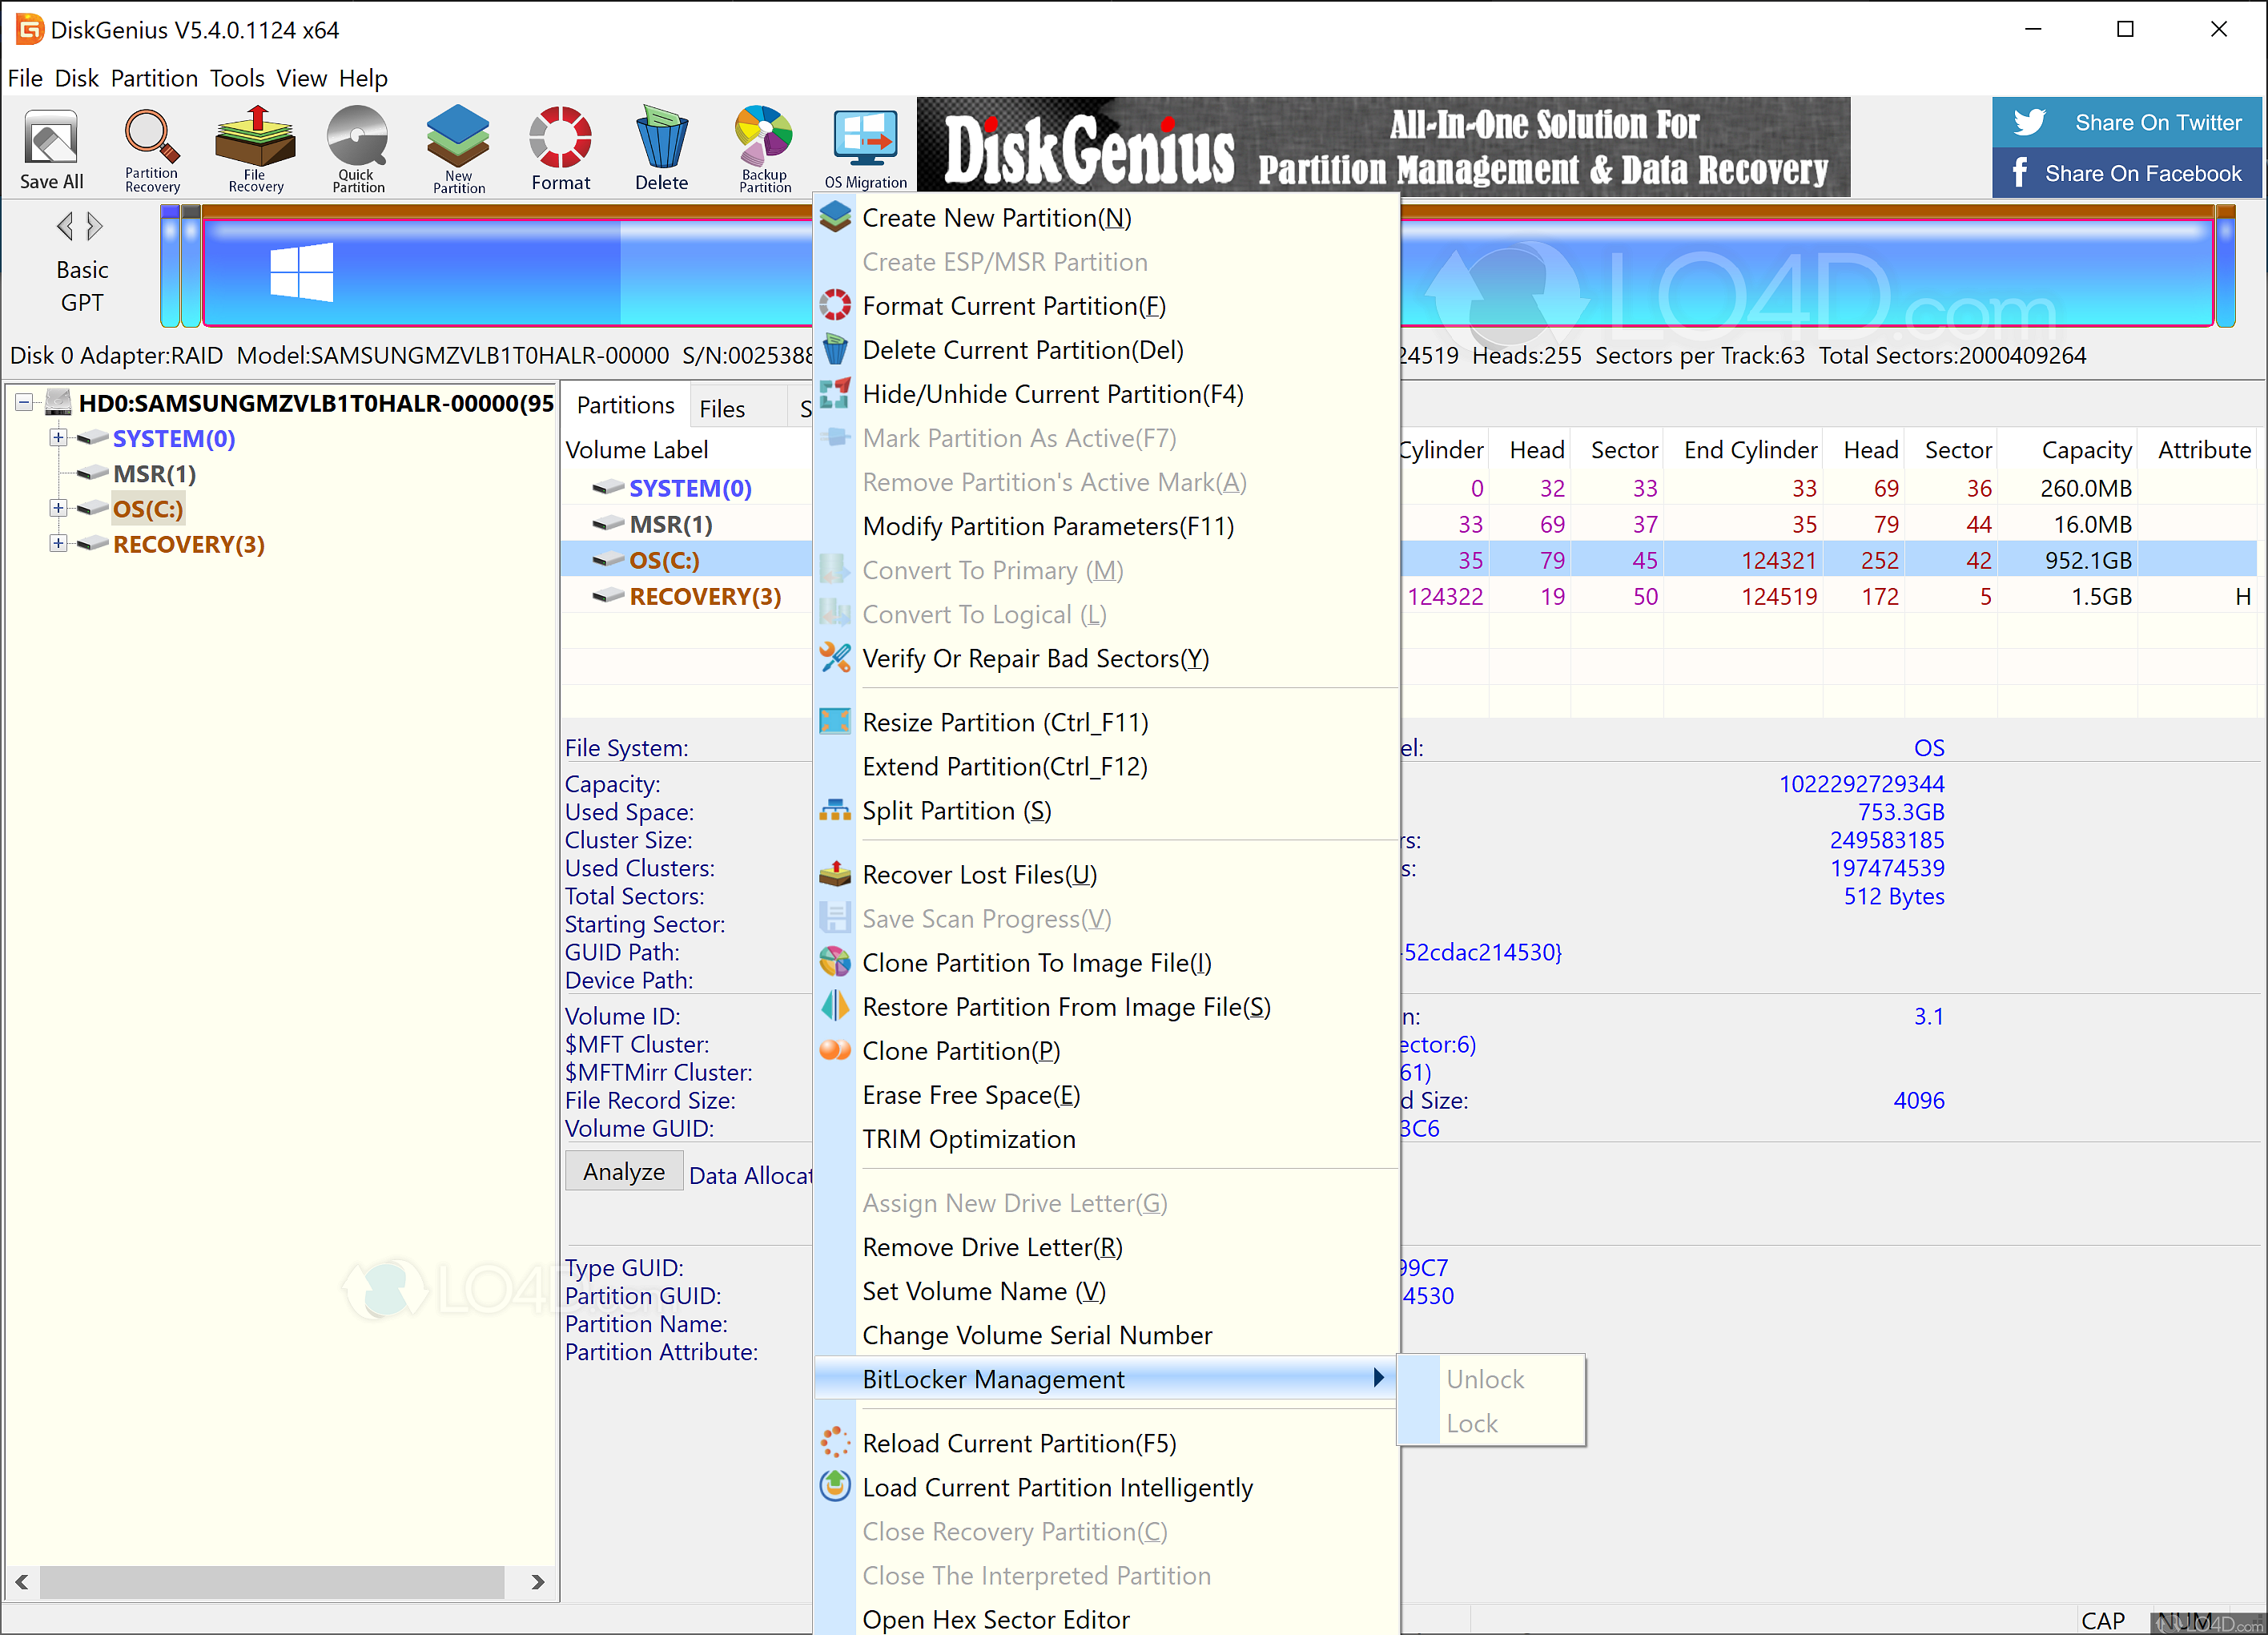Click the Split Partition icon
The image size is (2268, 1635).
click(835, 809)
